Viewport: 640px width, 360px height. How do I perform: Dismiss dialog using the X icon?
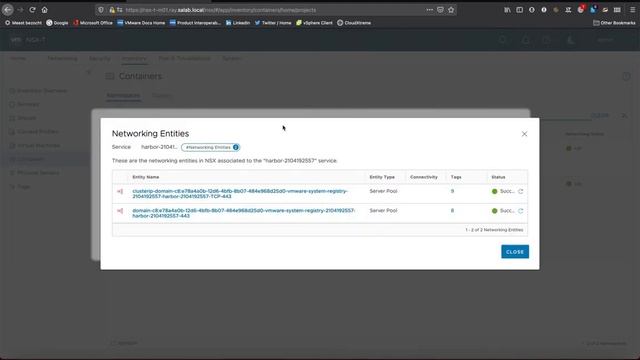click(524, 134)
